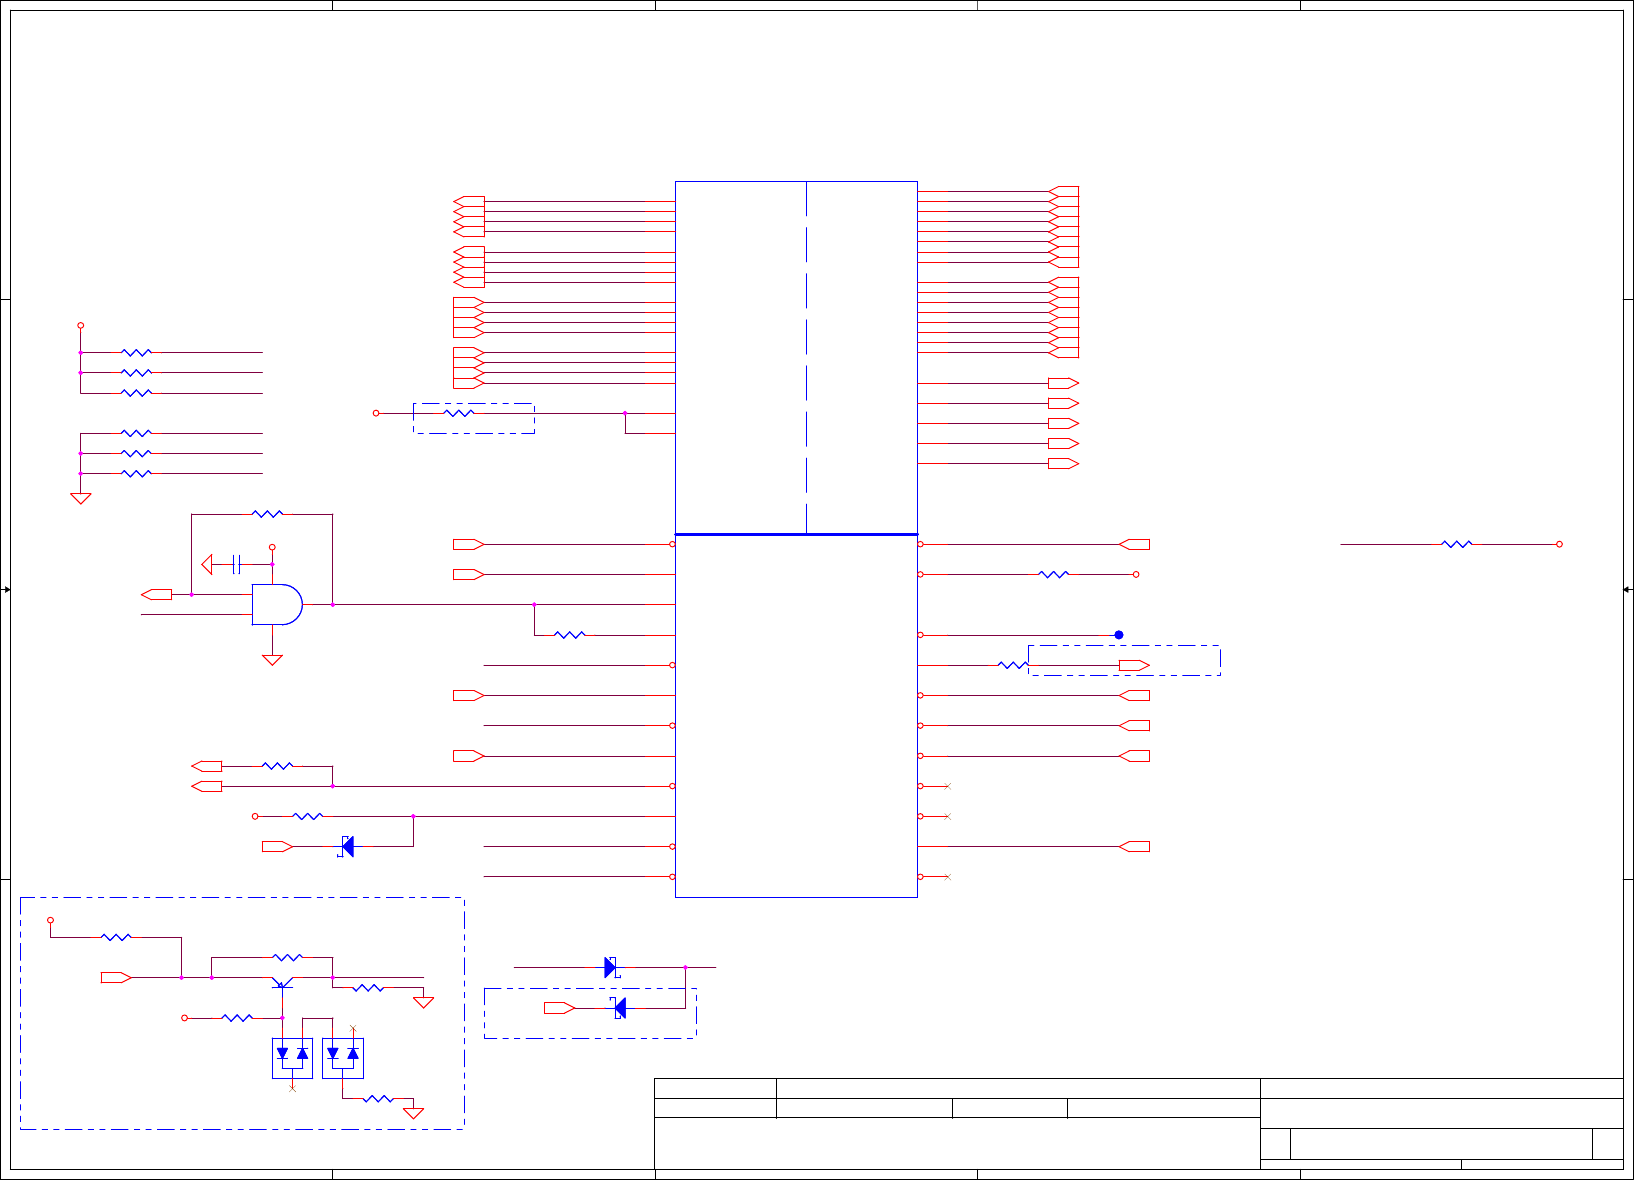Select the power terminal above the AND gate
The image size is (1634, 1180).
[272, 548]
